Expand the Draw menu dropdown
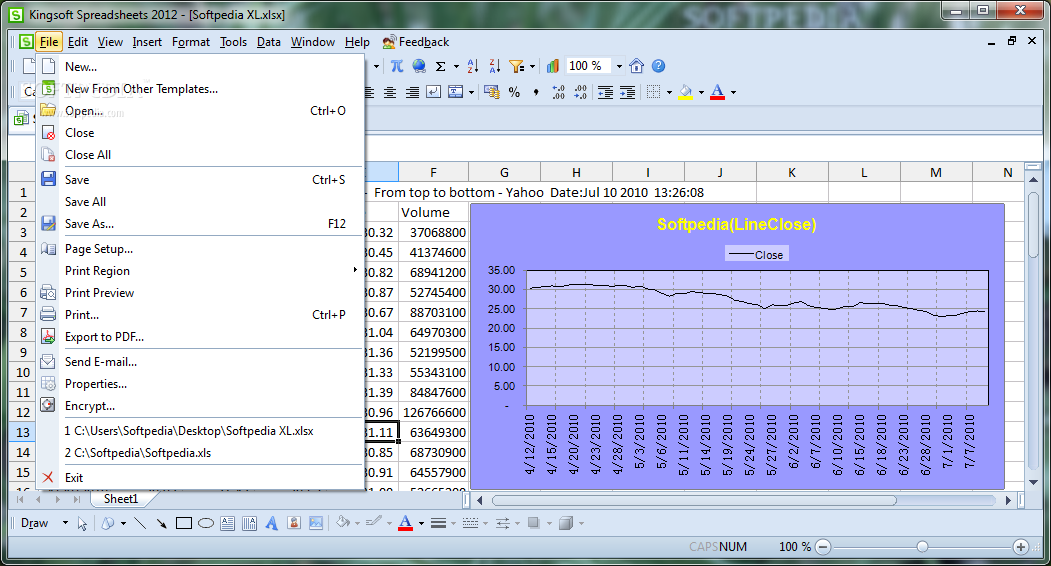The image size is (1051, 566). click(x=65, y=522)
